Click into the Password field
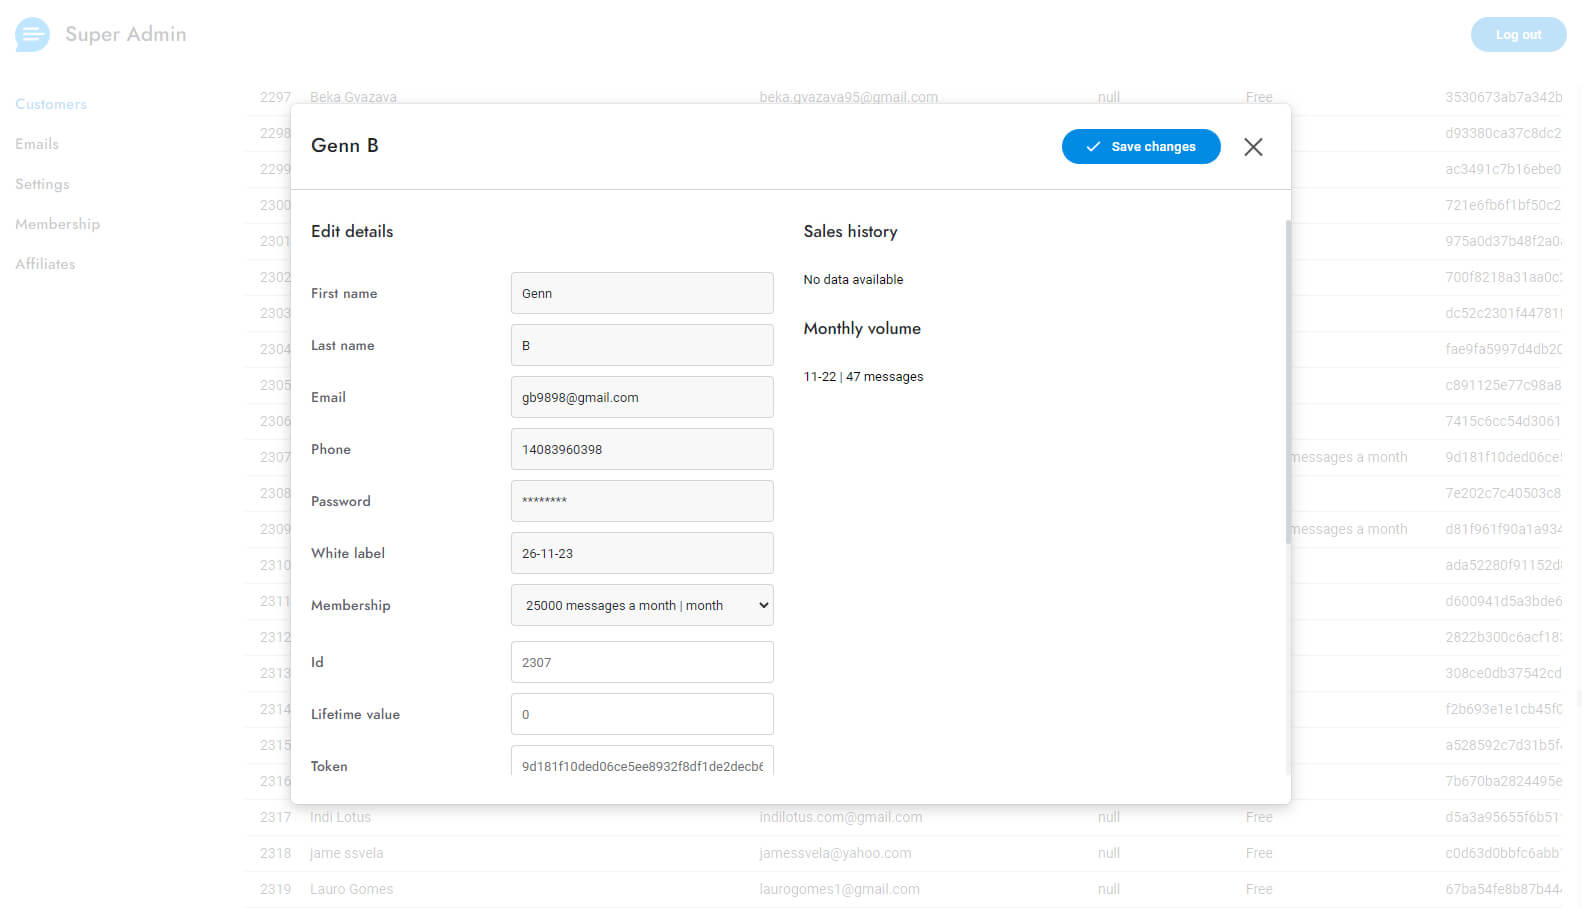 [x=642, y=501]
